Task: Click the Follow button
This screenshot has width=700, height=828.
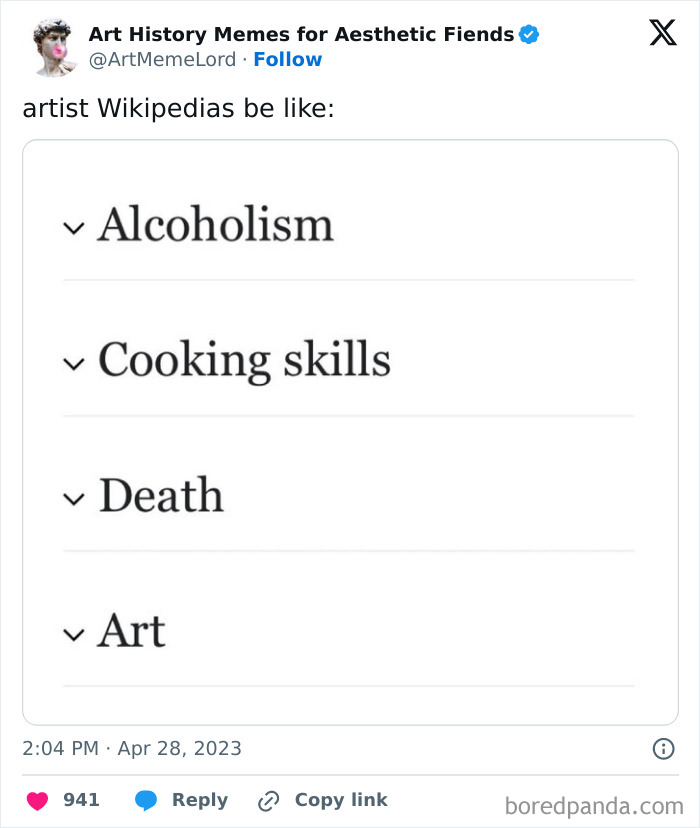Action: point(289,59)
